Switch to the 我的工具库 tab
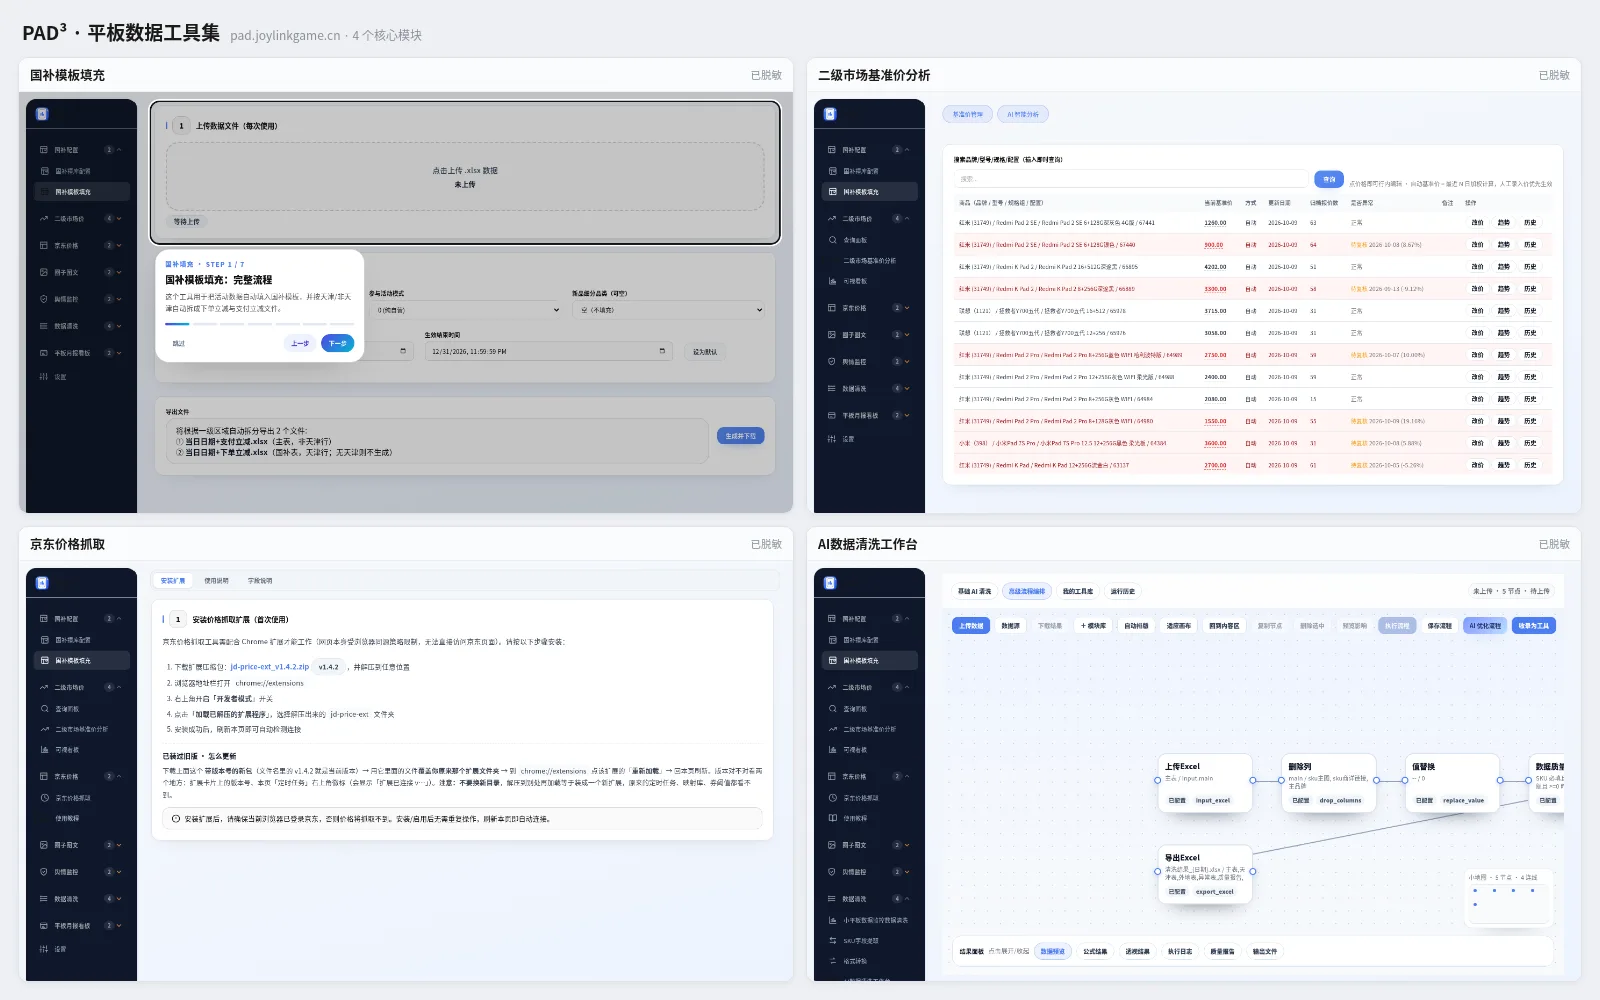The height and width of the screenshot is (1000, 1600). pyautogui.click(x=1077, y=591)
